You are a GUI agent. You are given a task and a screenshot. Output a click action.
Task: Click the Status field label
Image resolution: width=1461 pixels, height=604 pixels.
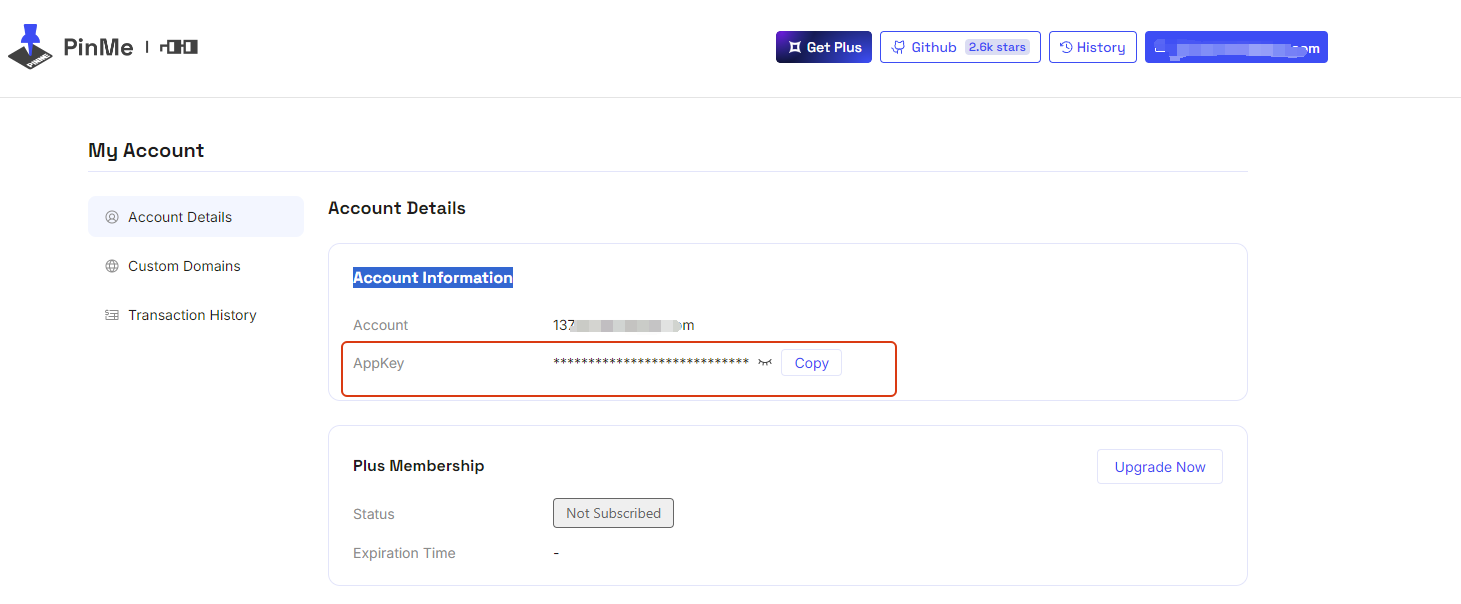click(x=374, y=514)
